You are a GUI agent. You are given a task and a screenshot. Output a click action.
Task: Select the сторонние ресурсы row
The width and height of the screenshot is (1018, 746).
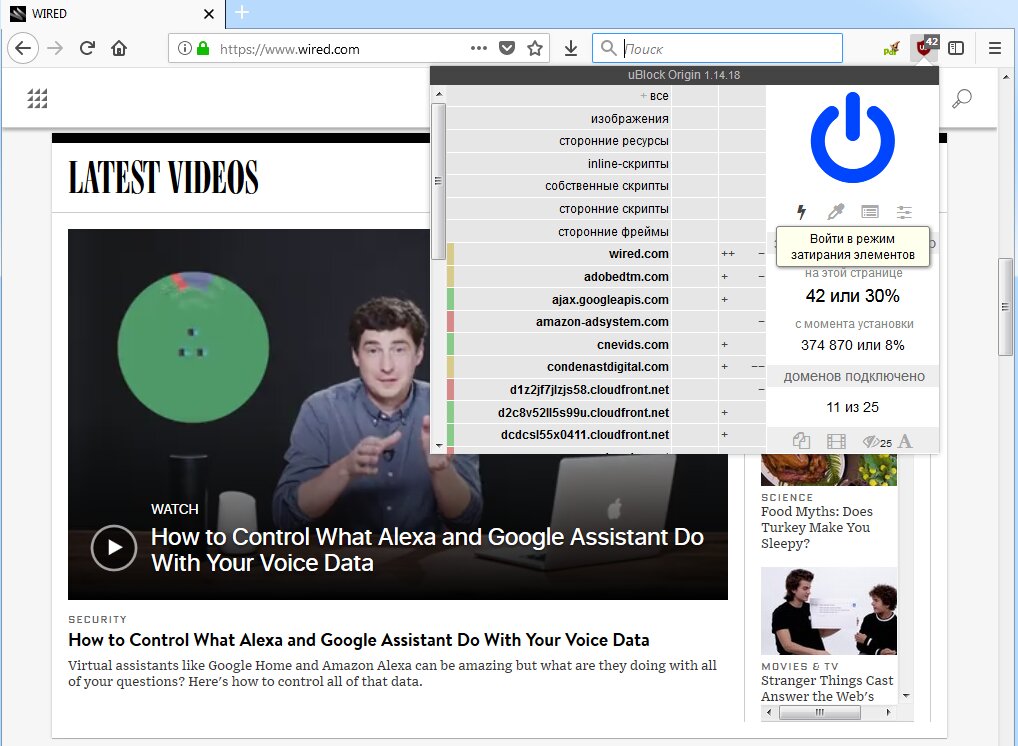558,141
